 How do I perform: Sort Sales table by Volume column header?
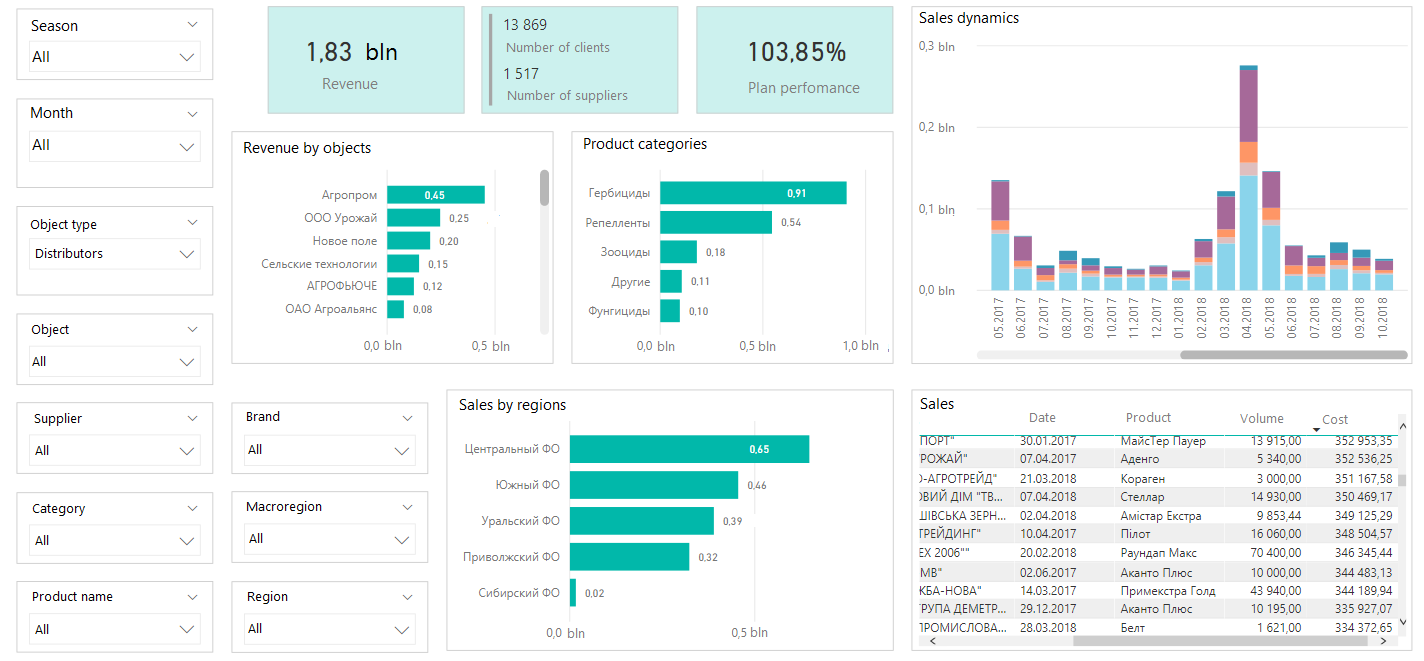[x=1262, y=419]
